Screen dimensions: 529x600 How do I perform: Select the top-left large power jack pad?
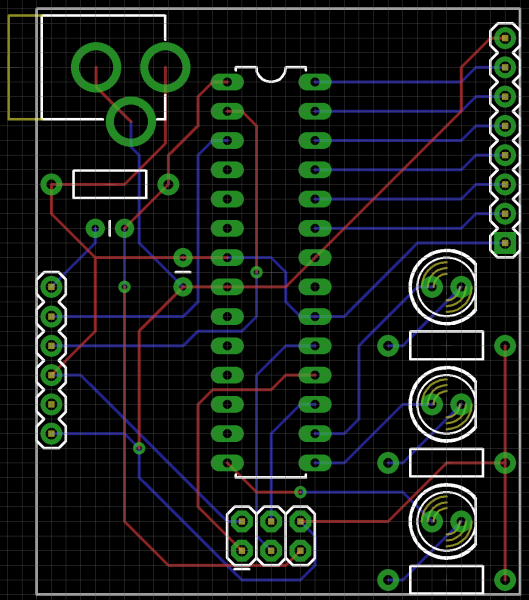point(96,67)
